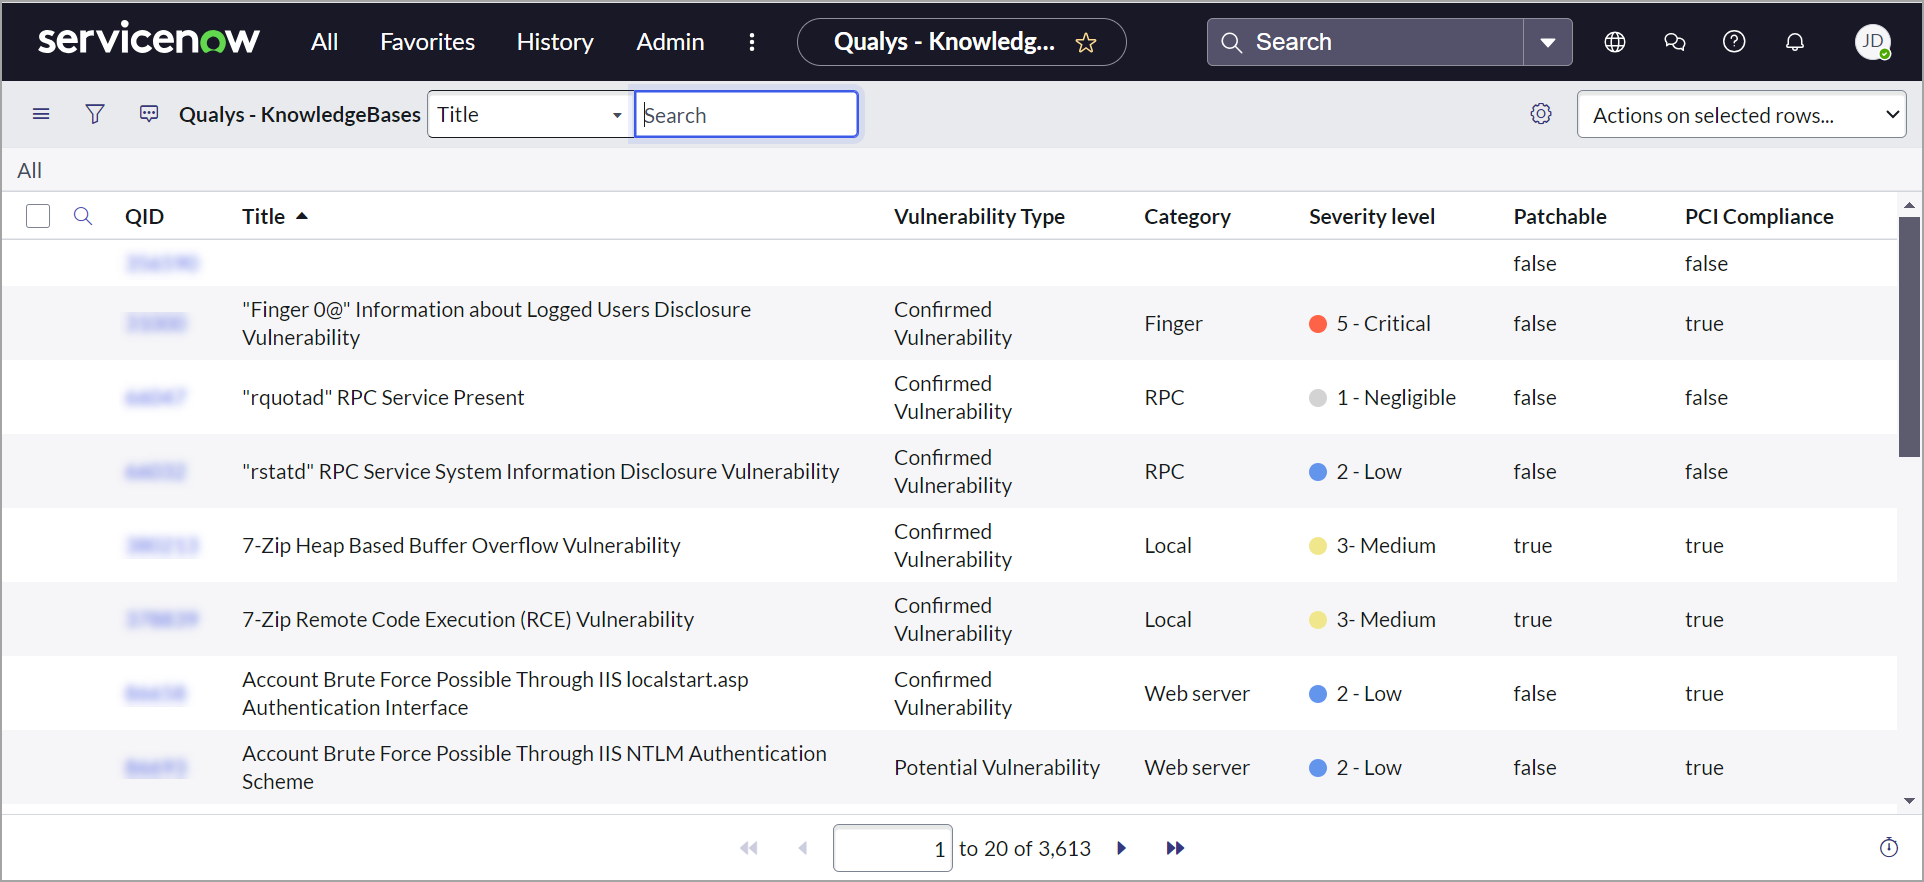
Task: Click 2 - Low severity in rstatd row
Action: tap(1369, 471)
